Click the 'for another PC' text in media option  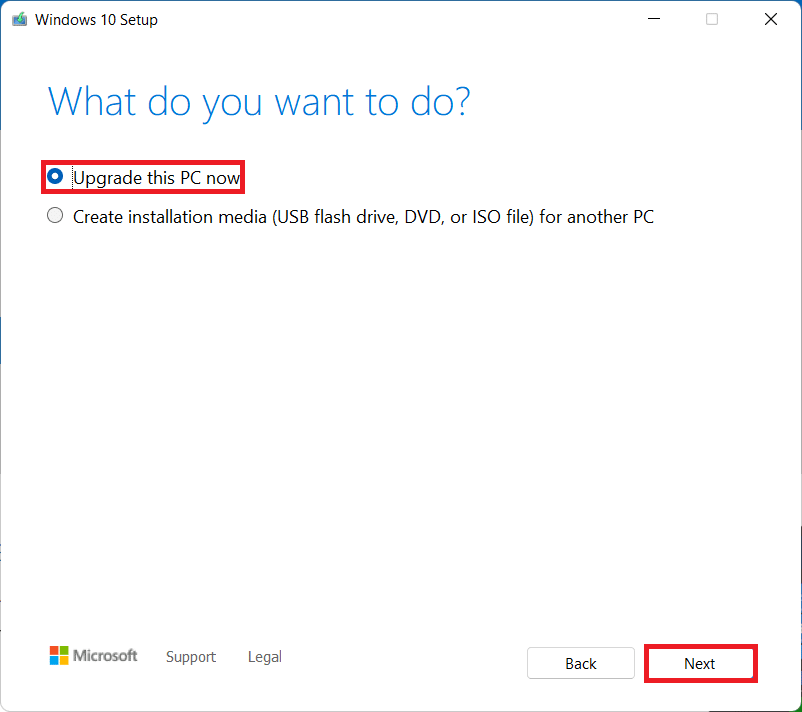[596, 216]
